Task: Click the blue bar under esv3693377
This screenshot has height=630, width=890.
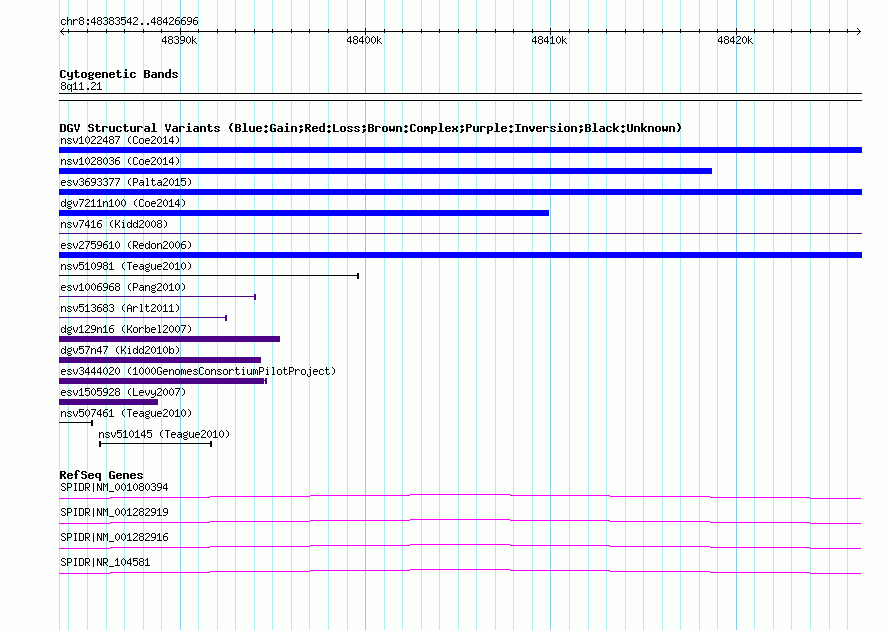Action: click(x=460, y=192)
